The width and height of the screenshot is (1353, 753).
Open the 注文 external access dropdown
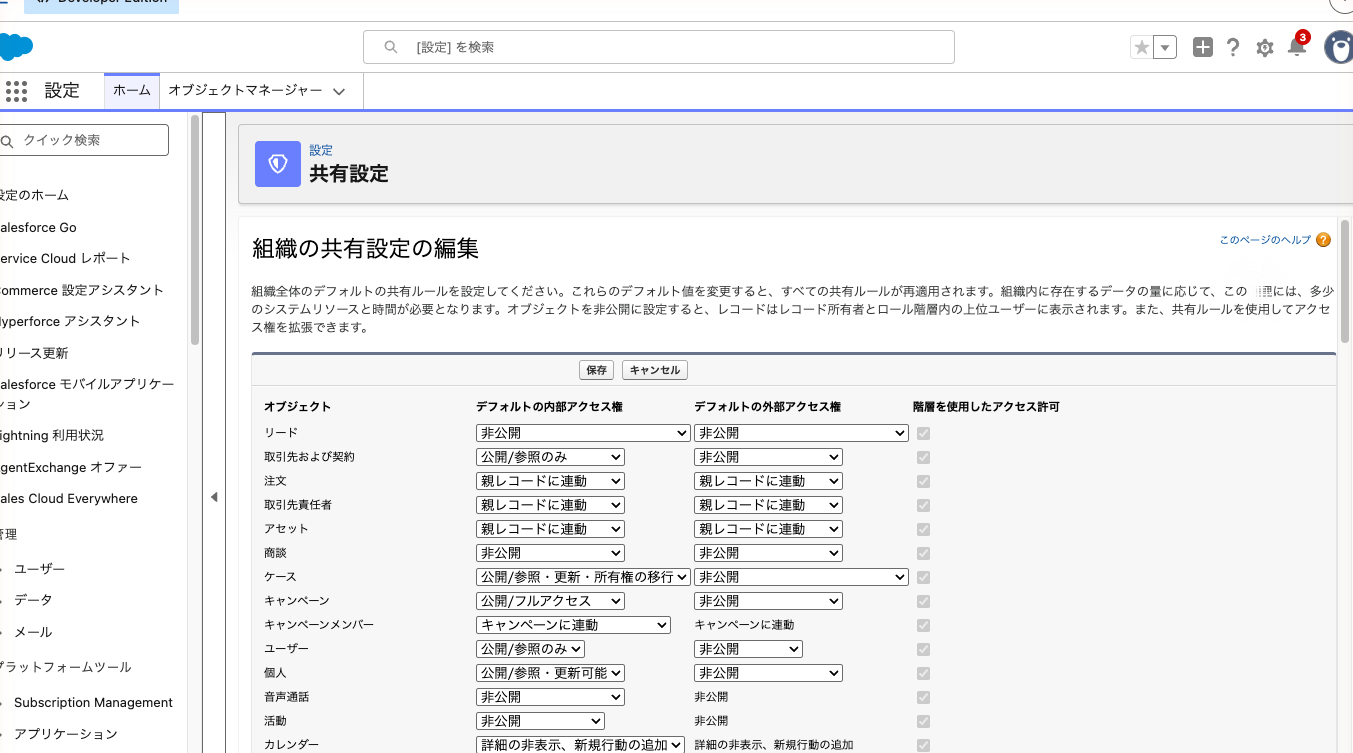[768, 481]
